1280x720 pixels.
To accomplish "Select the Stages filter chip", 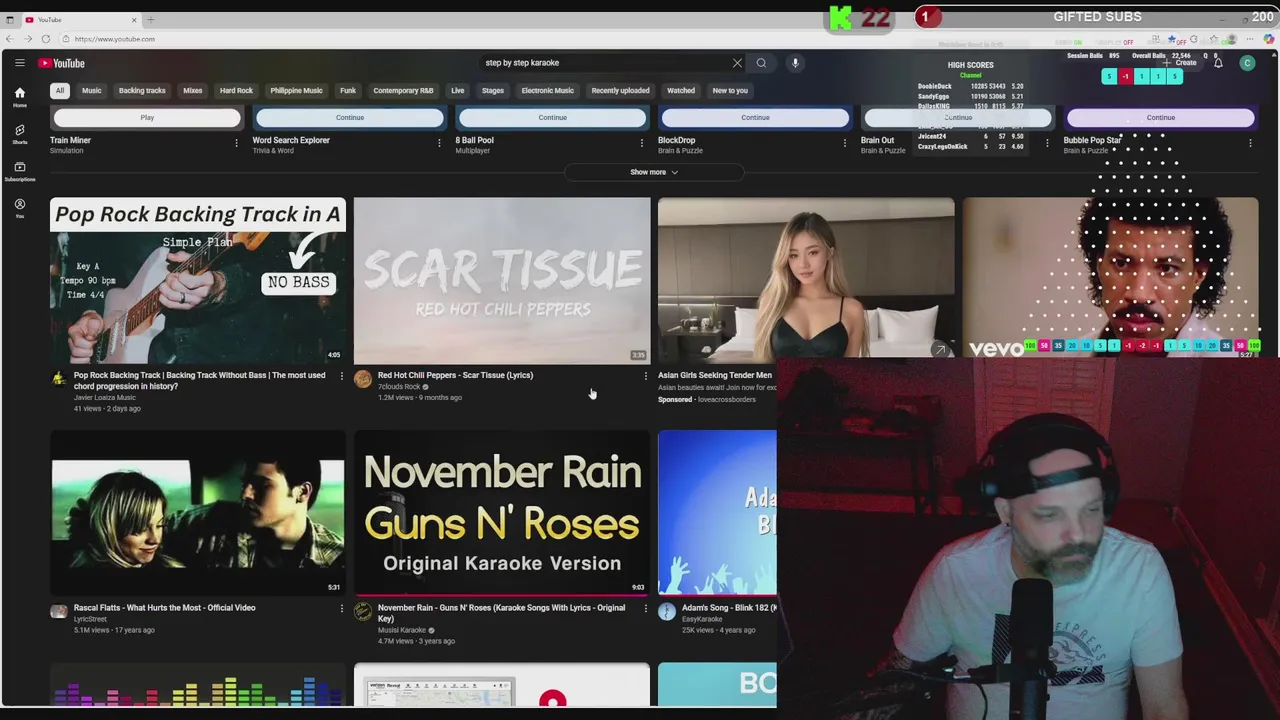I will (x=493, y=90).
